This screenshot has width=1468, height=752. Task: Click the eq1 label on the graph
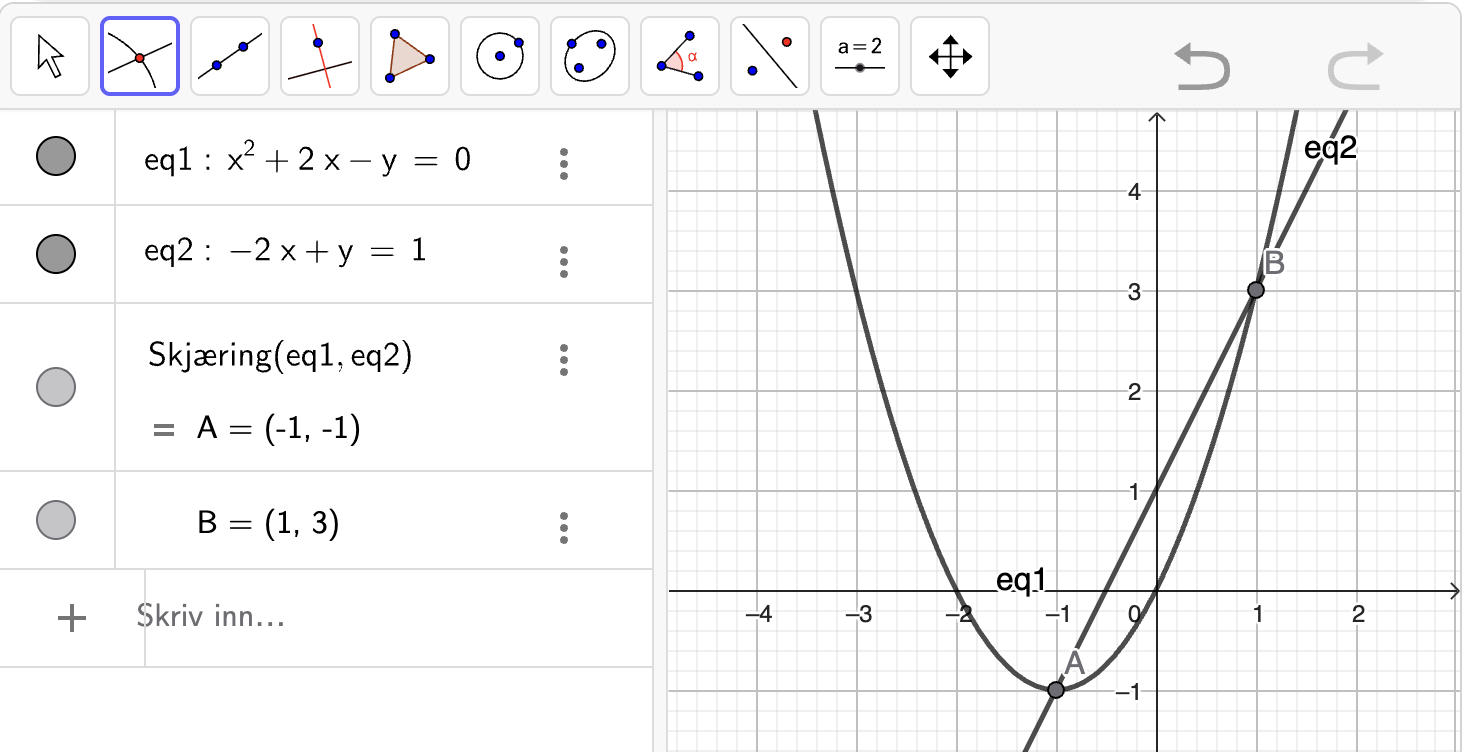[x=1021, y=580]
